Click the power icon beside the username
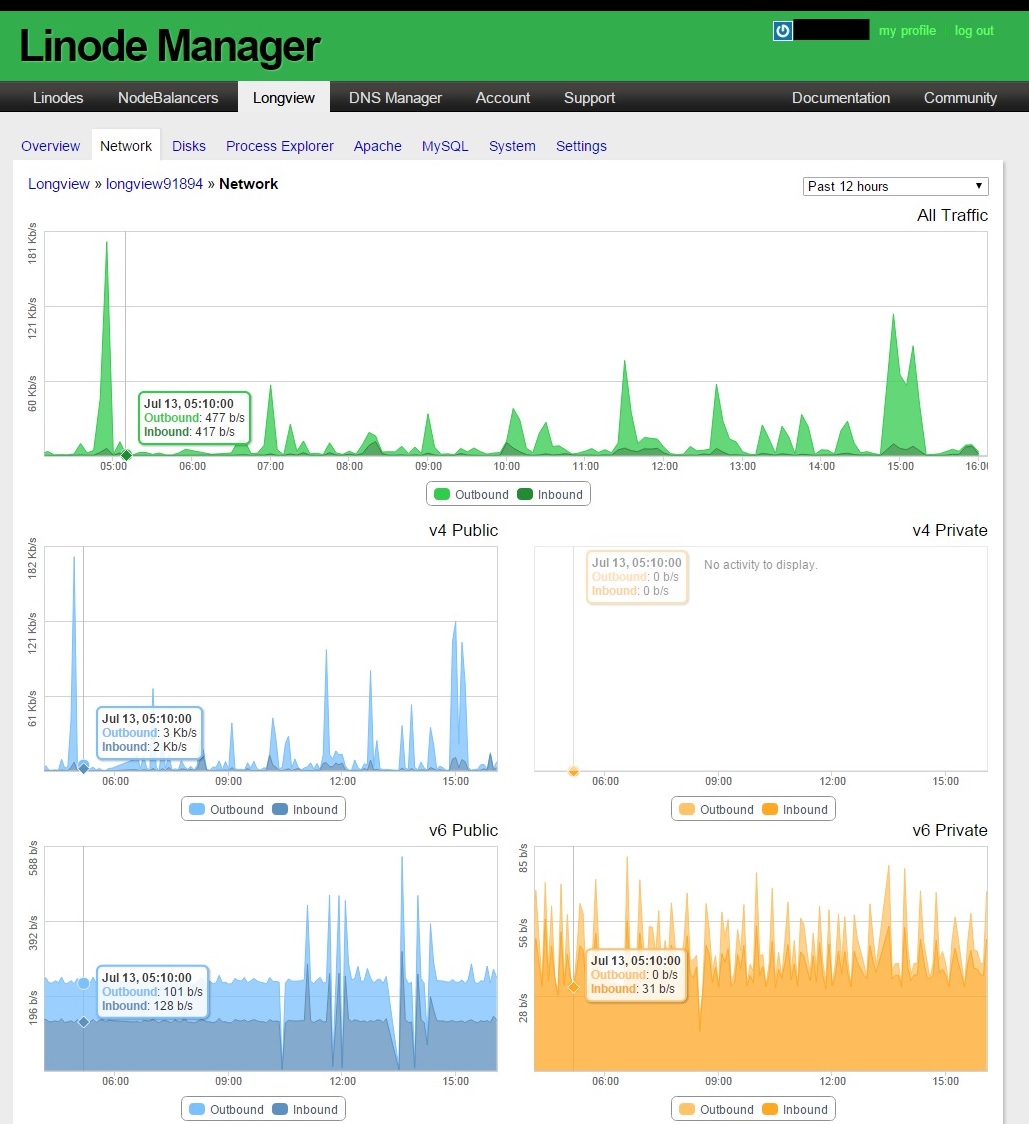Image resolution: width=1029 pixels, height=1124 pixels. (x=782, y=31)
